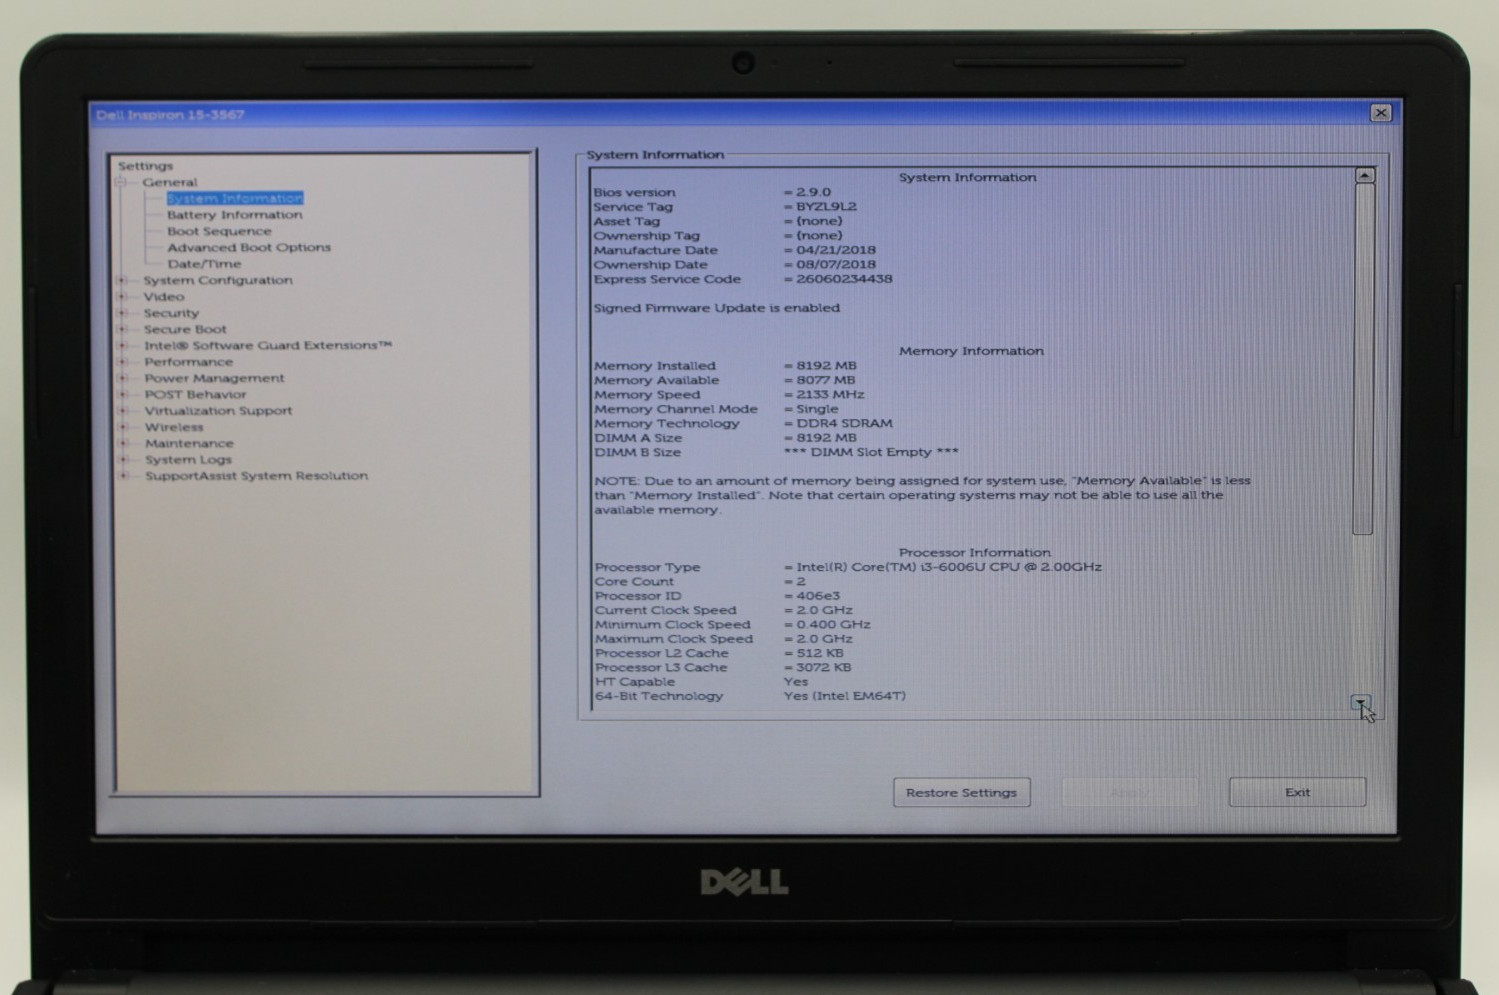Expand POST Behavior node
This screenshot has width=1499, height=995.
click(x=122, y=394)
